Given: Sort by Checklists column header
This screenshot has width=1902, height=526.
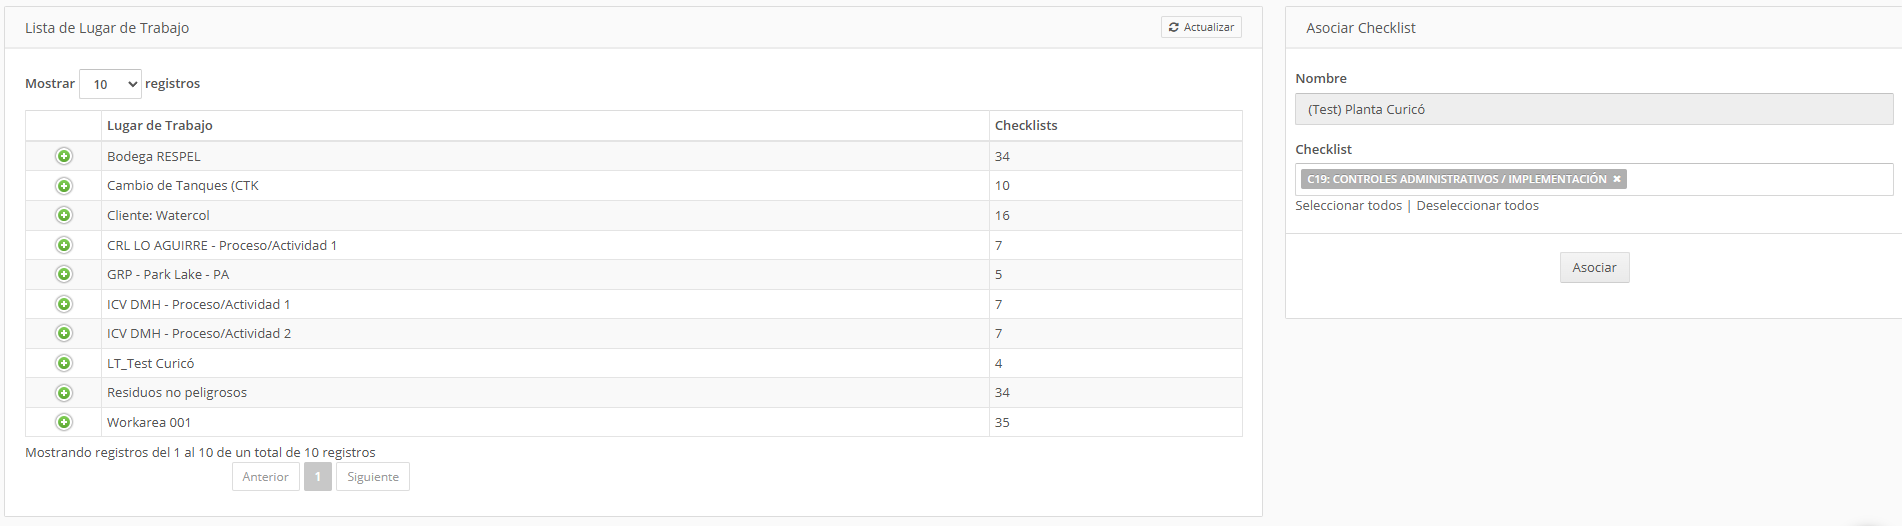Looking at the screenshot, I should point(1116,125).
